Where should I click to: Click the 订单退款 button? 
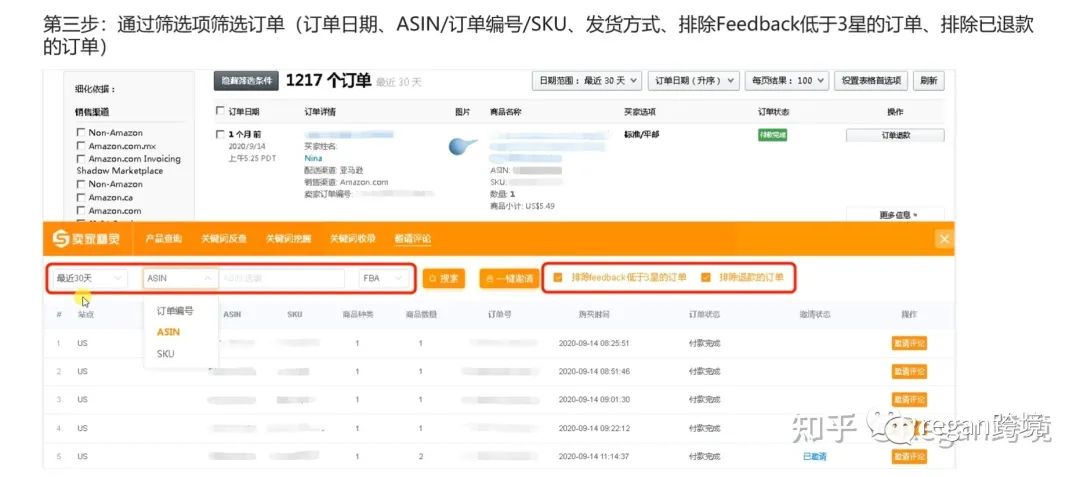point(895,136)
